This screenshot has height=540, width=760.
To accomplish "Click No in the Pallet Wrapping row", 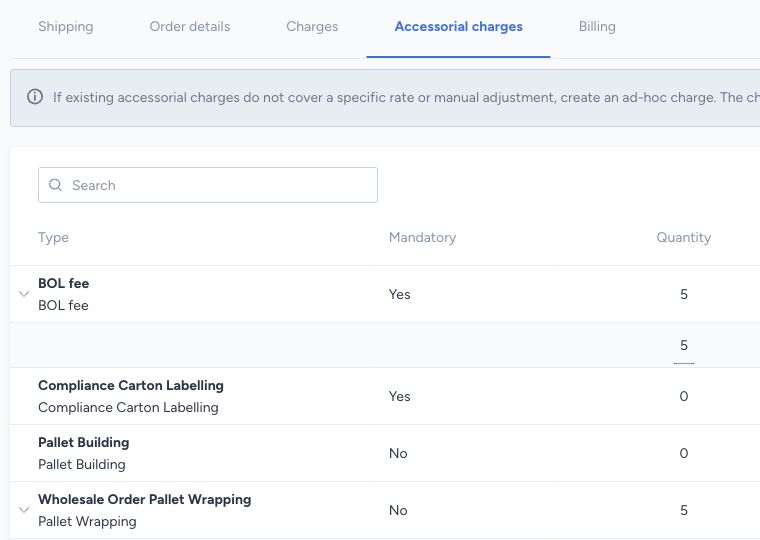I will coord(398,510).
